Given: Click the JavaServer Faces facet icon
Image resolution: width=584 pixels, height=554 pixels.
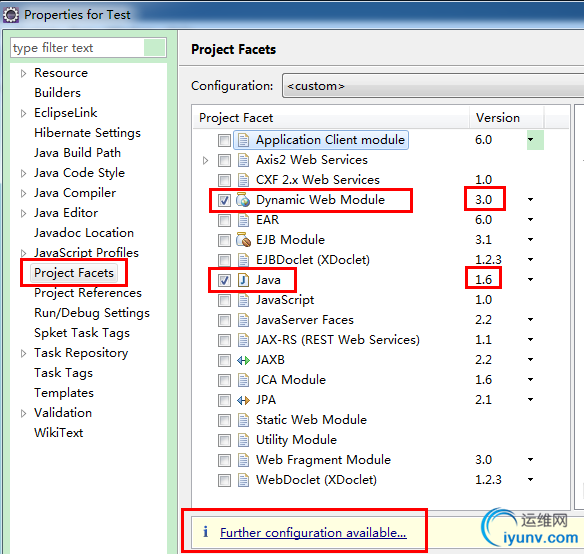Looking at the screenshot, I should pyautogui.click(x=243, y=320).
